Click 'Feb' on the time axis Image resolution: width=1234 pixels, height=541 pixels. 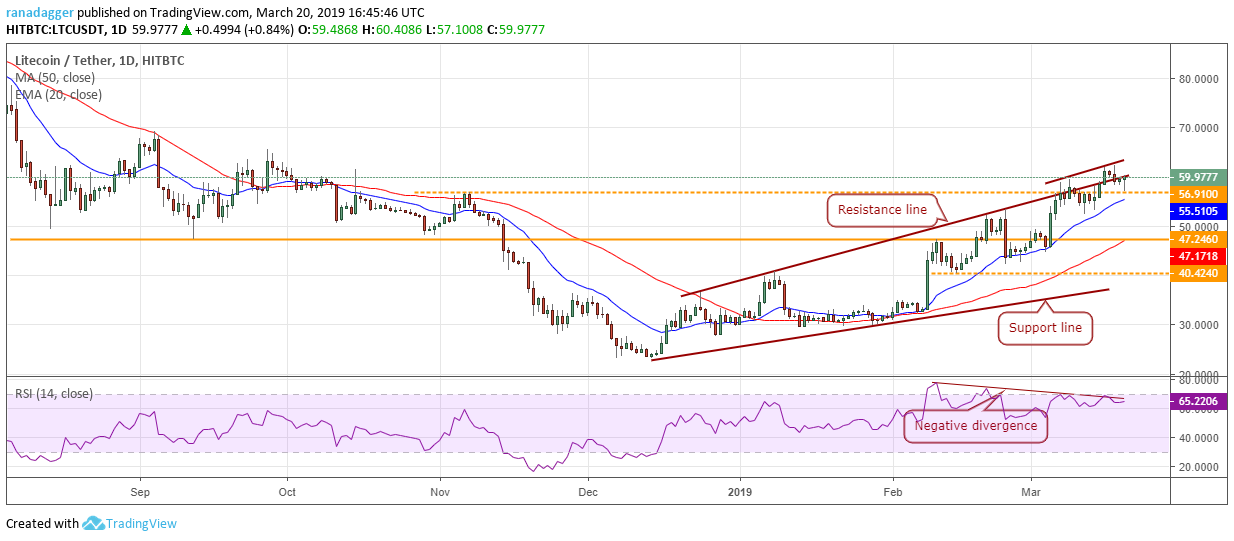click(892, 492)
